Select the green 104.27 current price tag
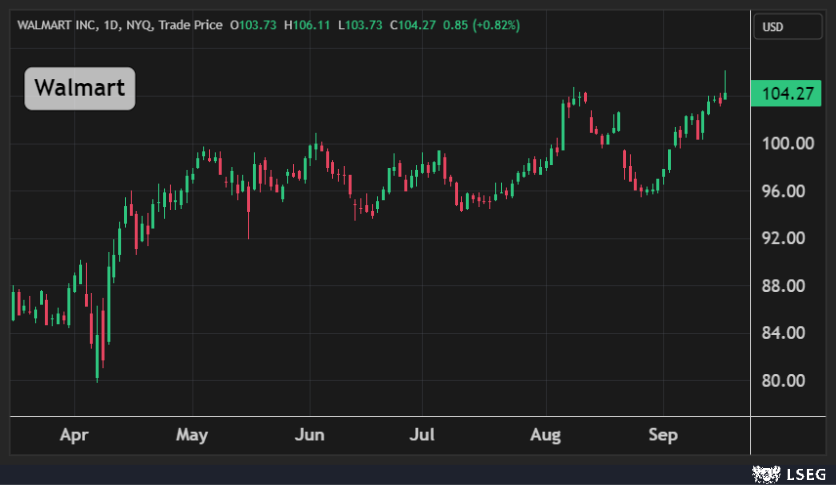The width and height of the screenshot is (836, 485). (x=789, y=94)
